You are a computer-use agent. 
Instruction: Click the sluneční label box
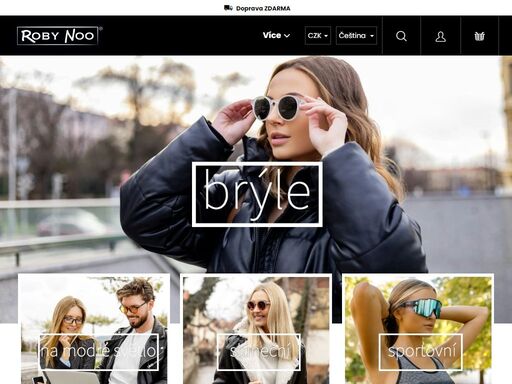click(x=259, y=352)
